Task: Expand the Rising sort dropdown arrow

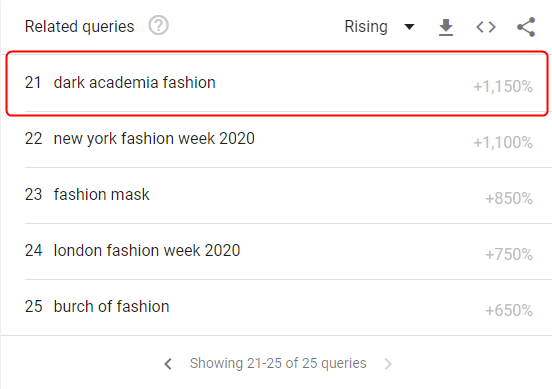Action: click(409, 27)
